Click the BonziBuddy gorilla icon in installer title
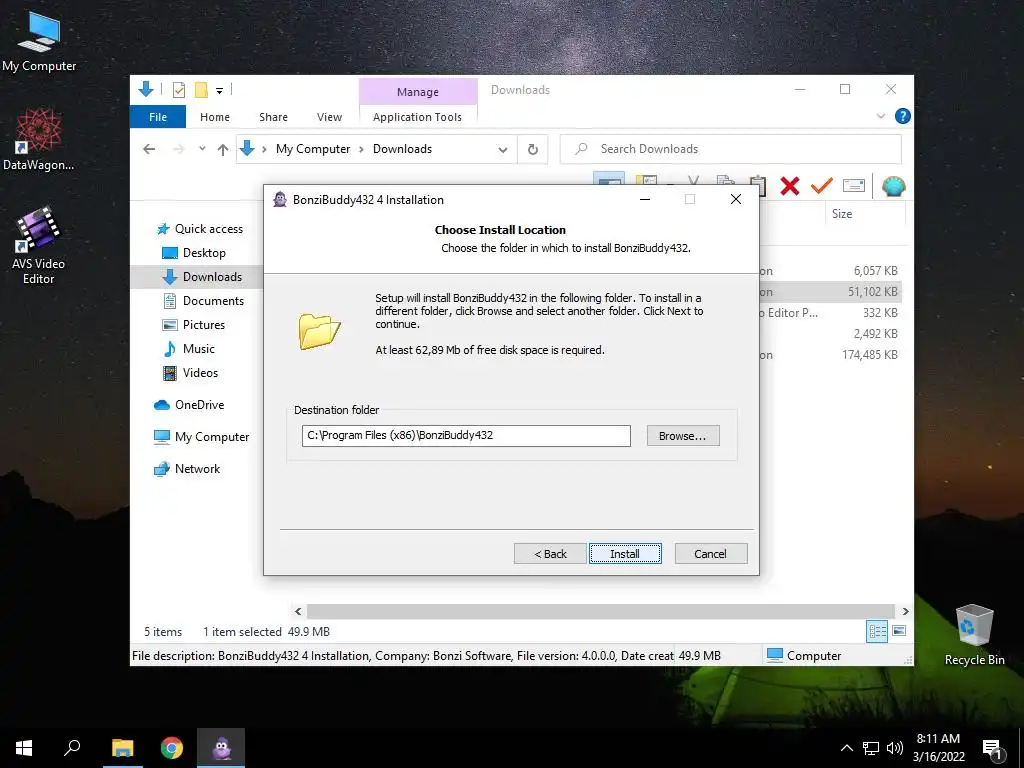Viewport: 1024px width, 768px height. (x=280, y=199)
